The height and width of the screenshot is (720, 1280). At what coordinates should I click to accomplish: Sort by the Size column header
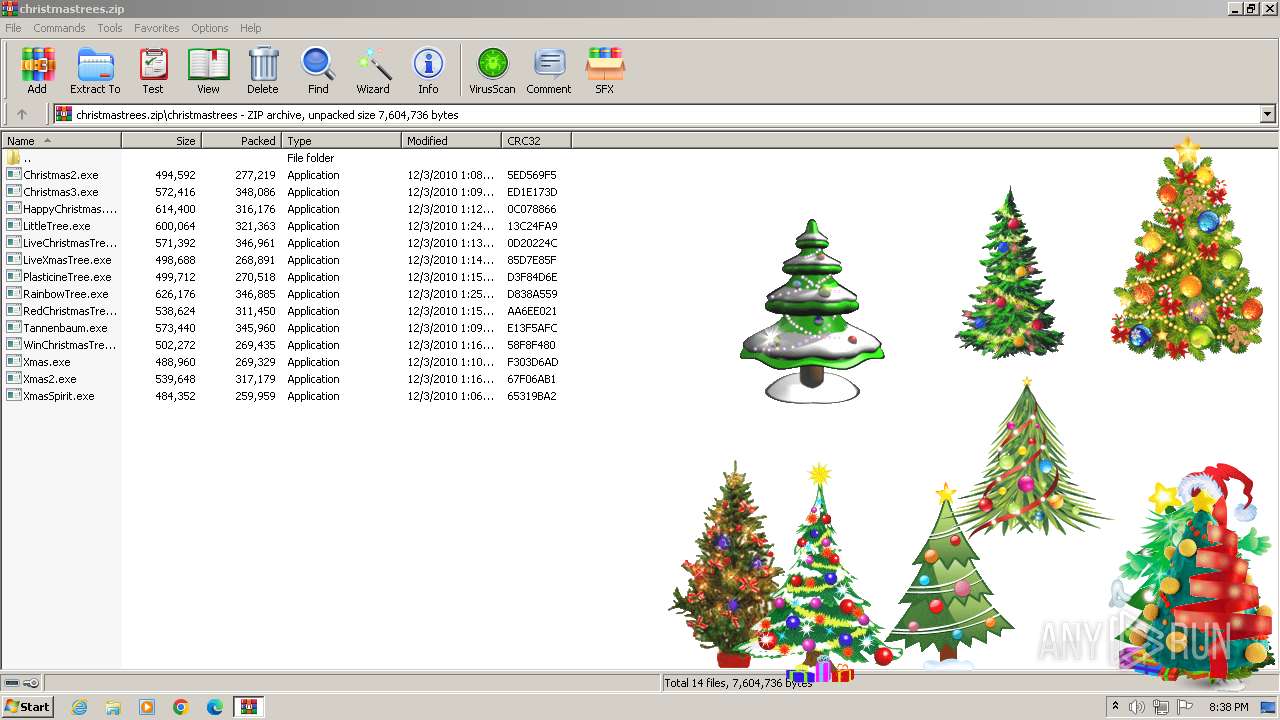pyautogui.click(x=162, y=141)
